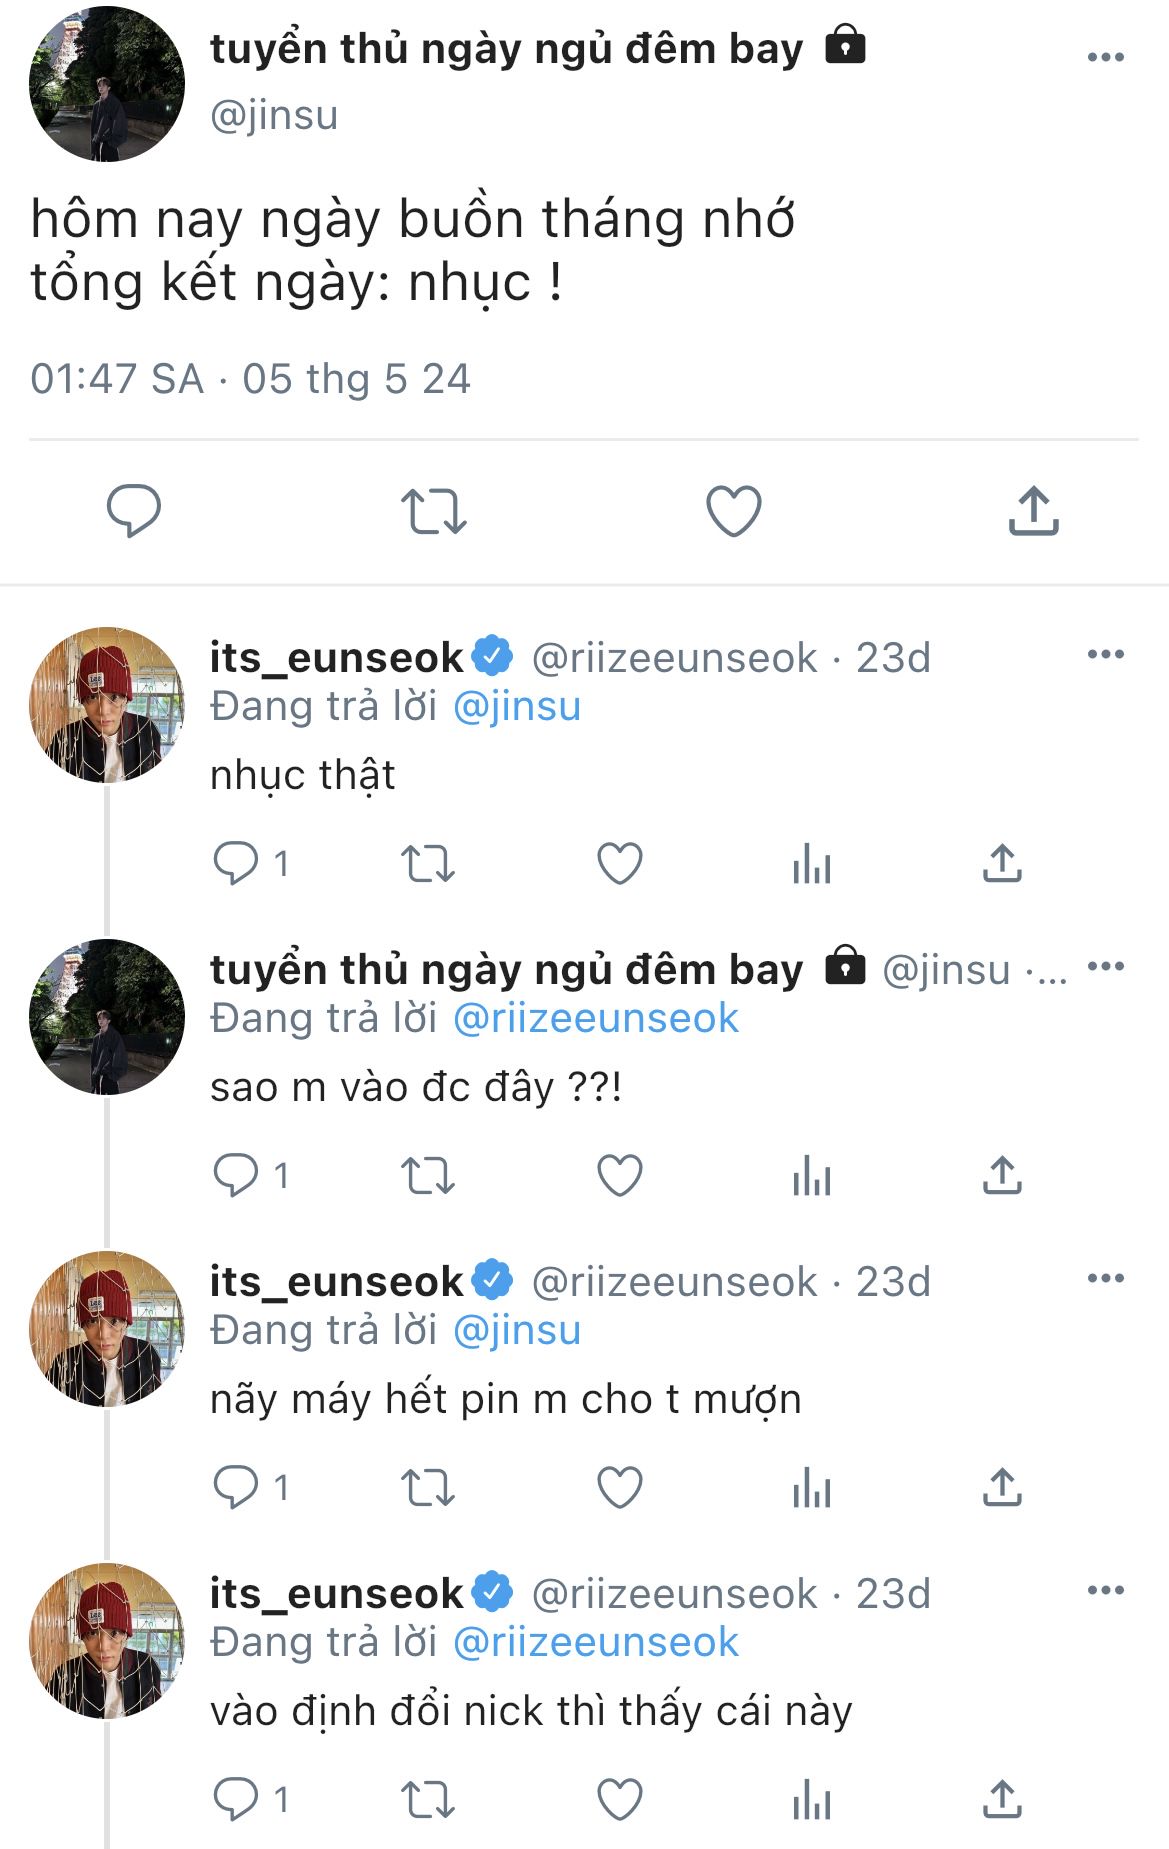Viewport: 1169px width, 1849px height.
Task: Retweet the main tweet about 'nhục !'
Action: [x=433, y=511]
